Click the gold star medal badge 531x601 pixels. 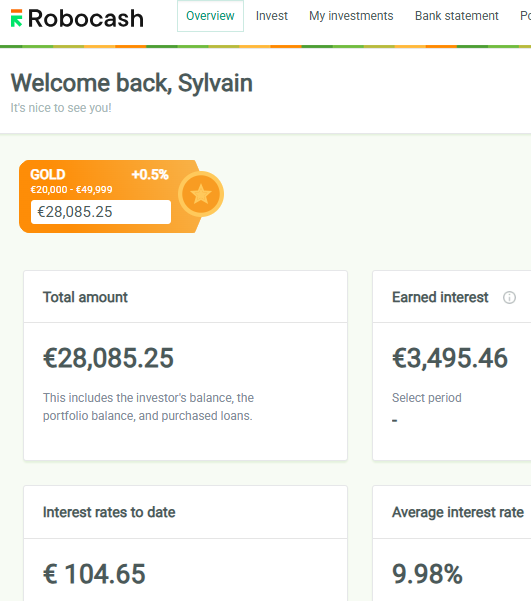[201, 194]
